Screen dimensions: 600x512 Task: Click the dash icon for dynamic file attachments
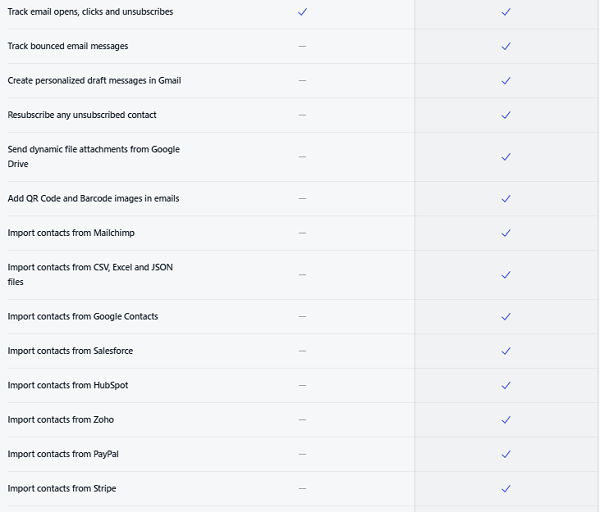(302, 157)
